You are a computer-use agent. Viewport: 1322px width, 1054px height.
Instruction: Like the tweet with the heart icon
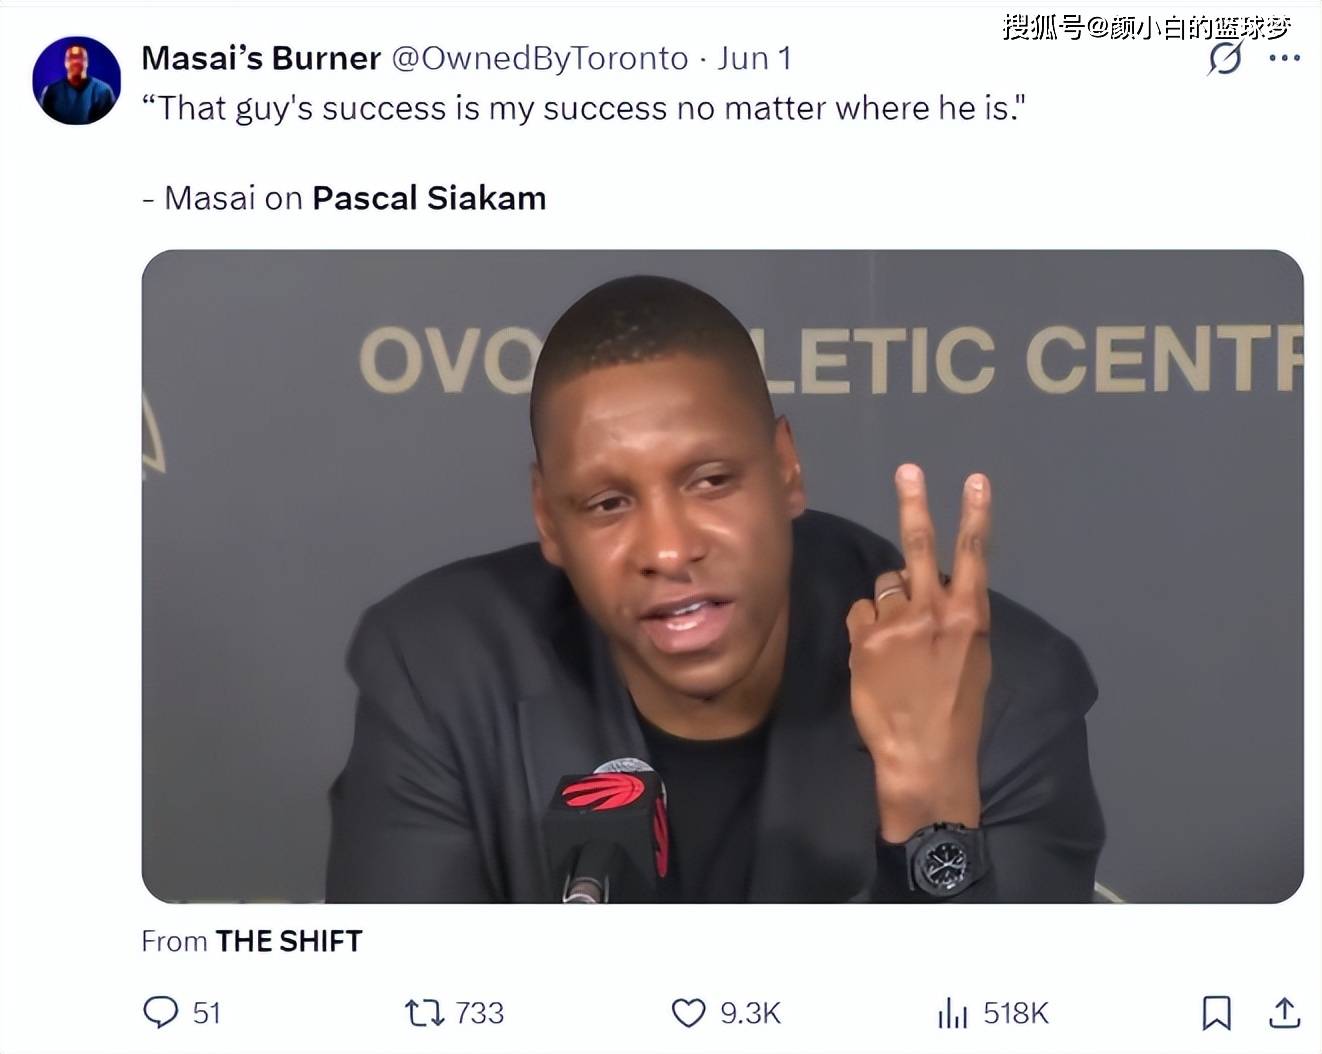point(688,1013)
